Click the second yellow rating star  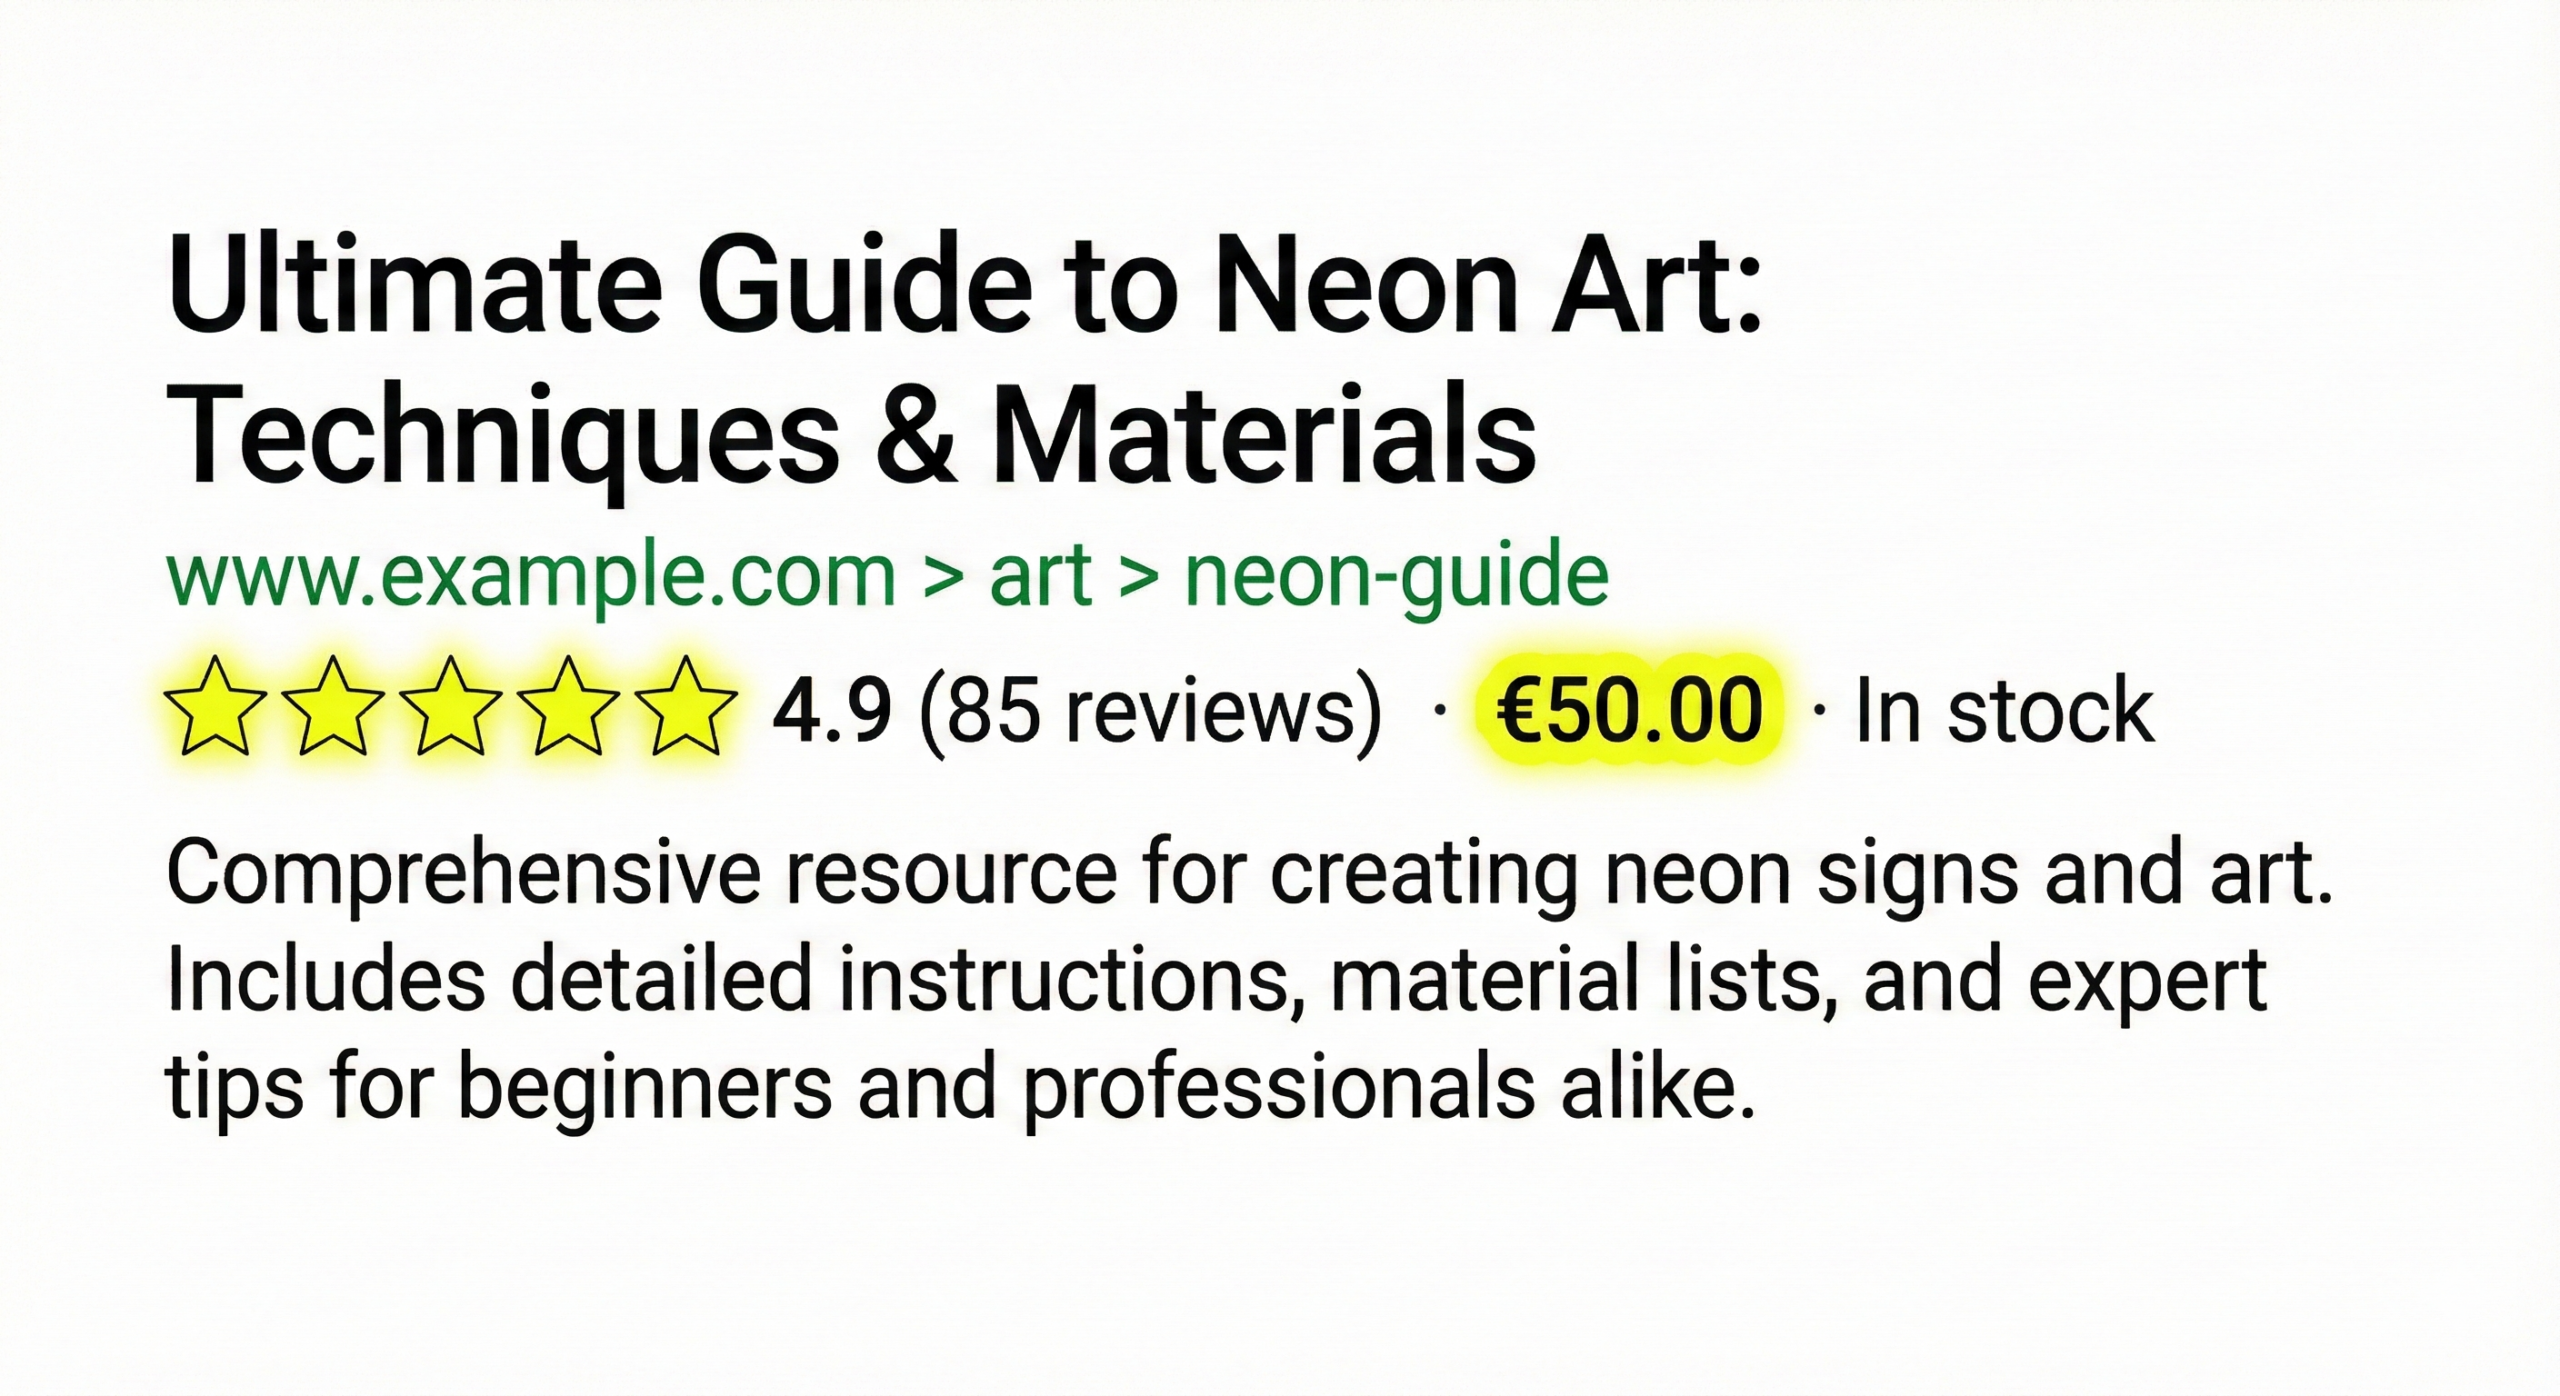(332, 706)
